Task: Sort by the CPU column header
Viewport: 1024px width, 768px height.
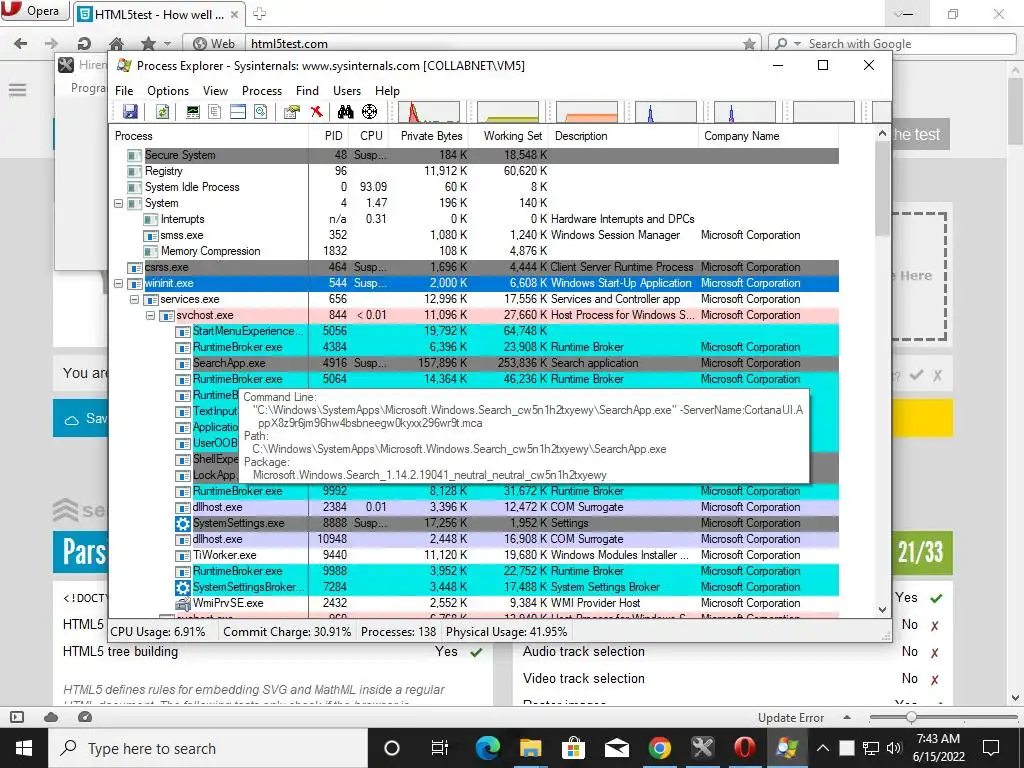Action: tap(371, 136)
